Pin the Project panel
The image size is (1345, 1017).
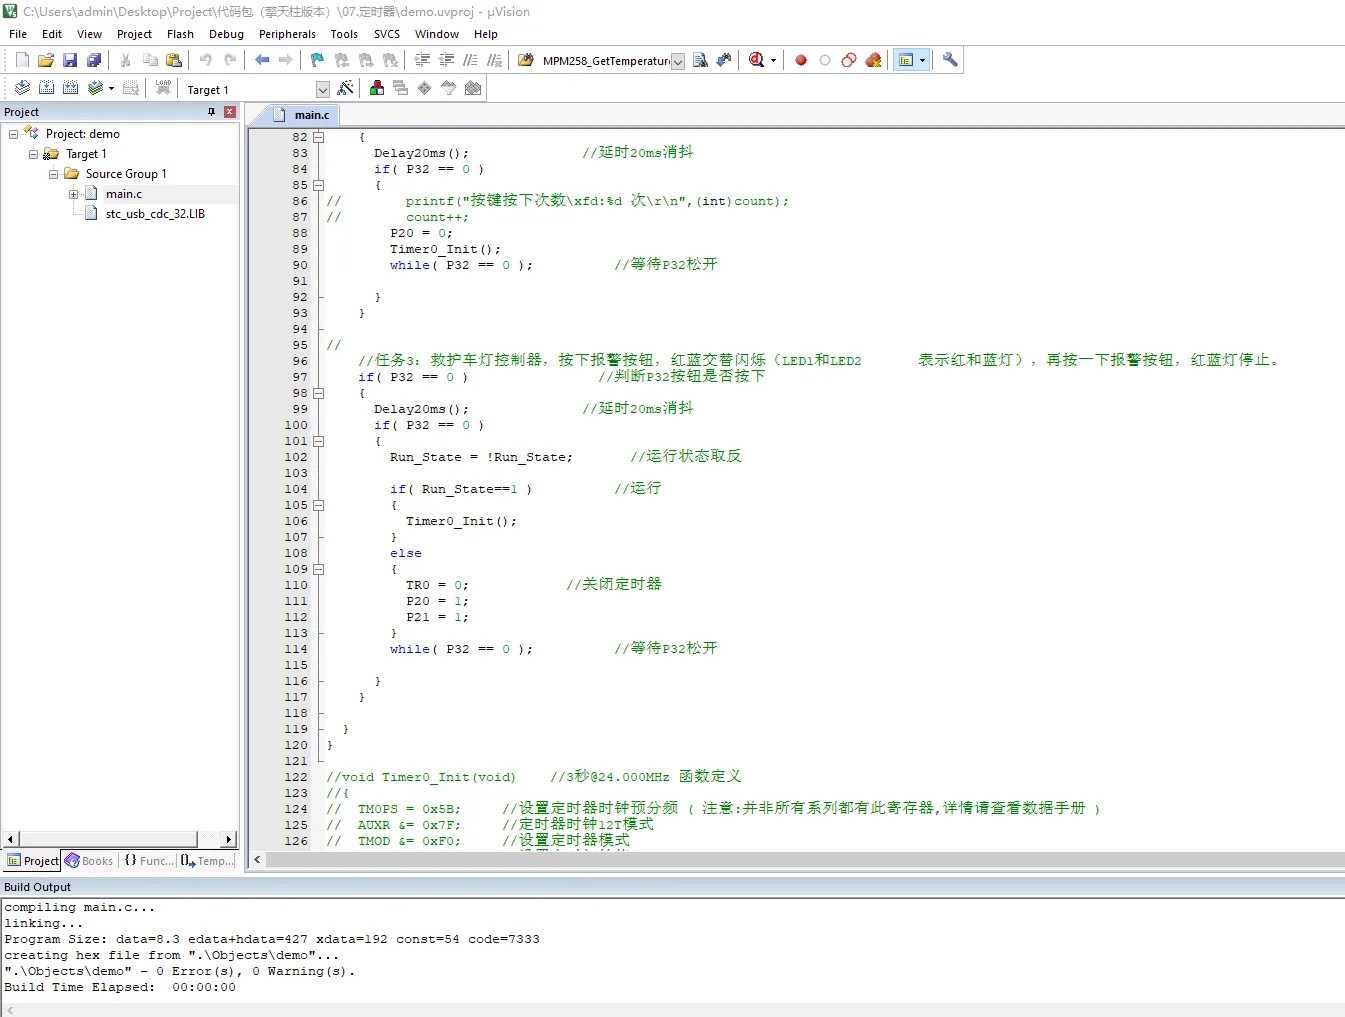pyautogui.click(x=211, y=112)
